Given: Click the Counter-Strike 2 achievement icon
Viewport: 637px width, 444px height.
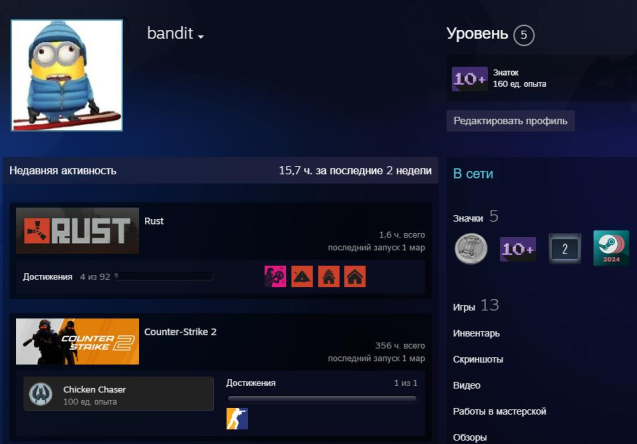Looking at the screenshot, I should click(237, 418).
